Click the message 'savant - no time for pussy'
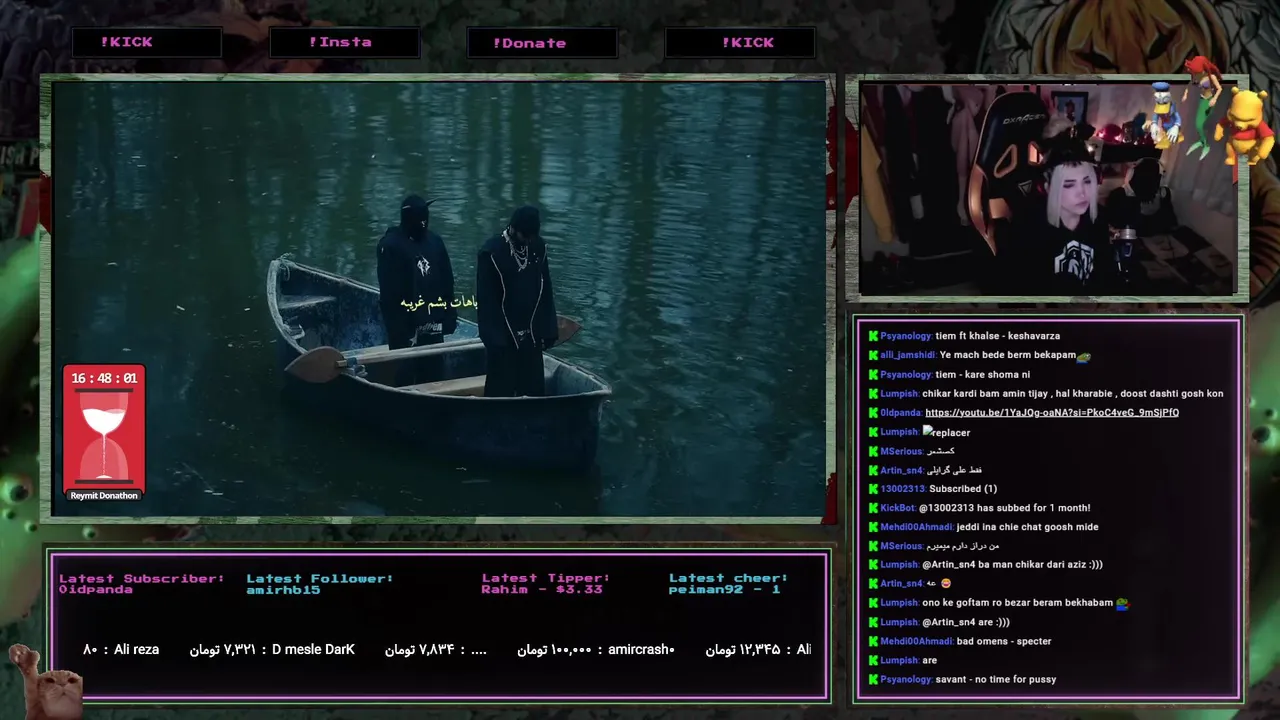This screenshot has height=720, width=1280. pyautogui.click(x=996, y=679)
